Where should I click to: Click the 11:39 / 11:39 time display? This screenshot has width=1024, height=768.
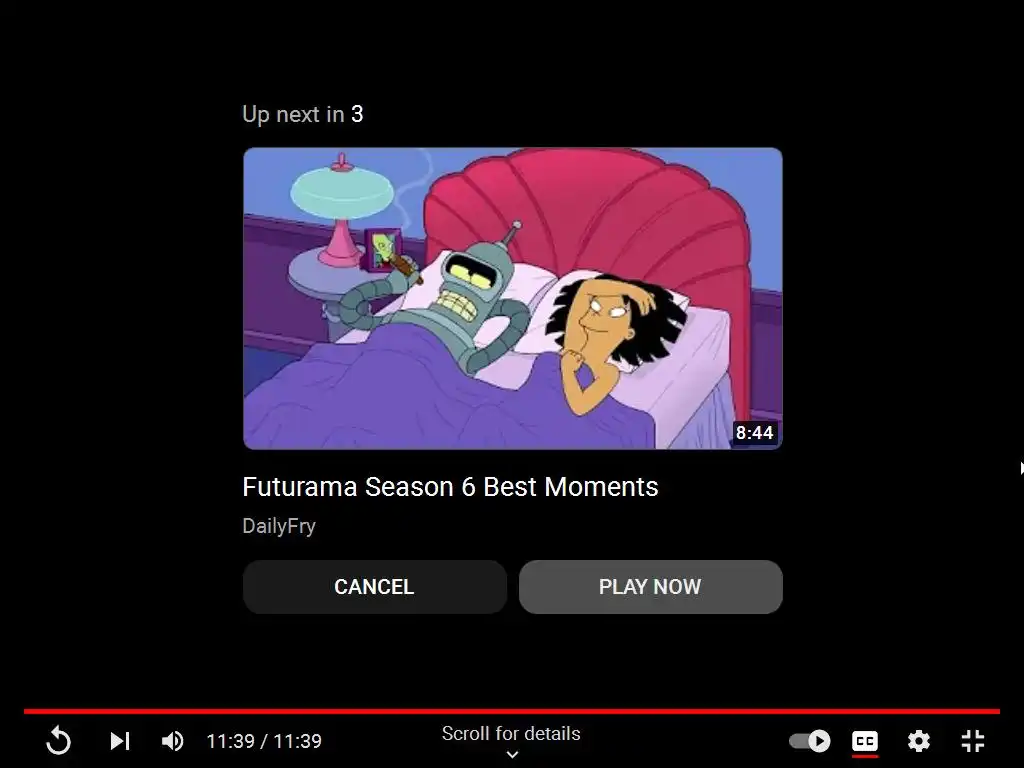click(264, 741)
